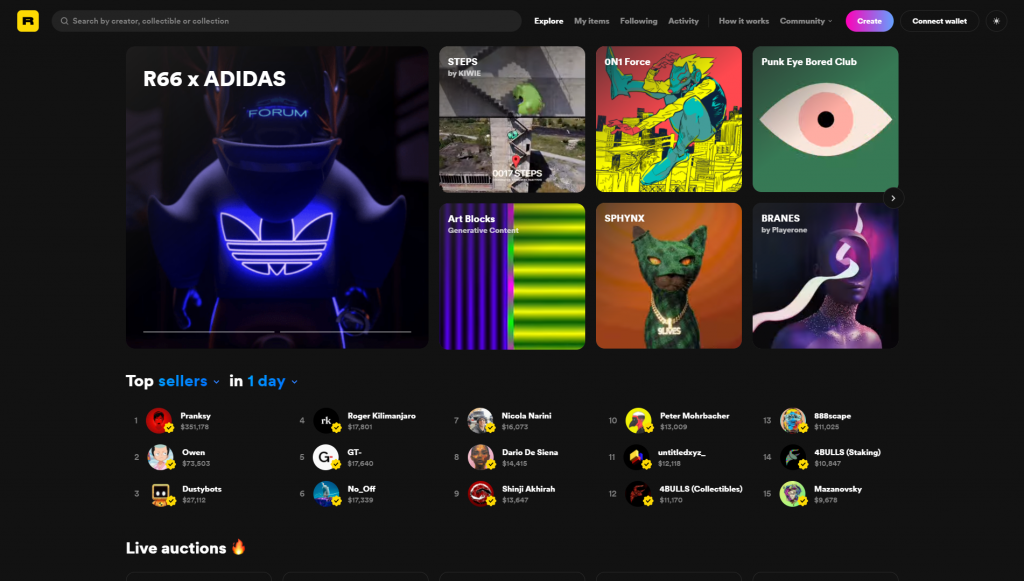Click untitledxyz_ seller name
The height and width of the screenshot is (581, 1024).
click(681, 452)
